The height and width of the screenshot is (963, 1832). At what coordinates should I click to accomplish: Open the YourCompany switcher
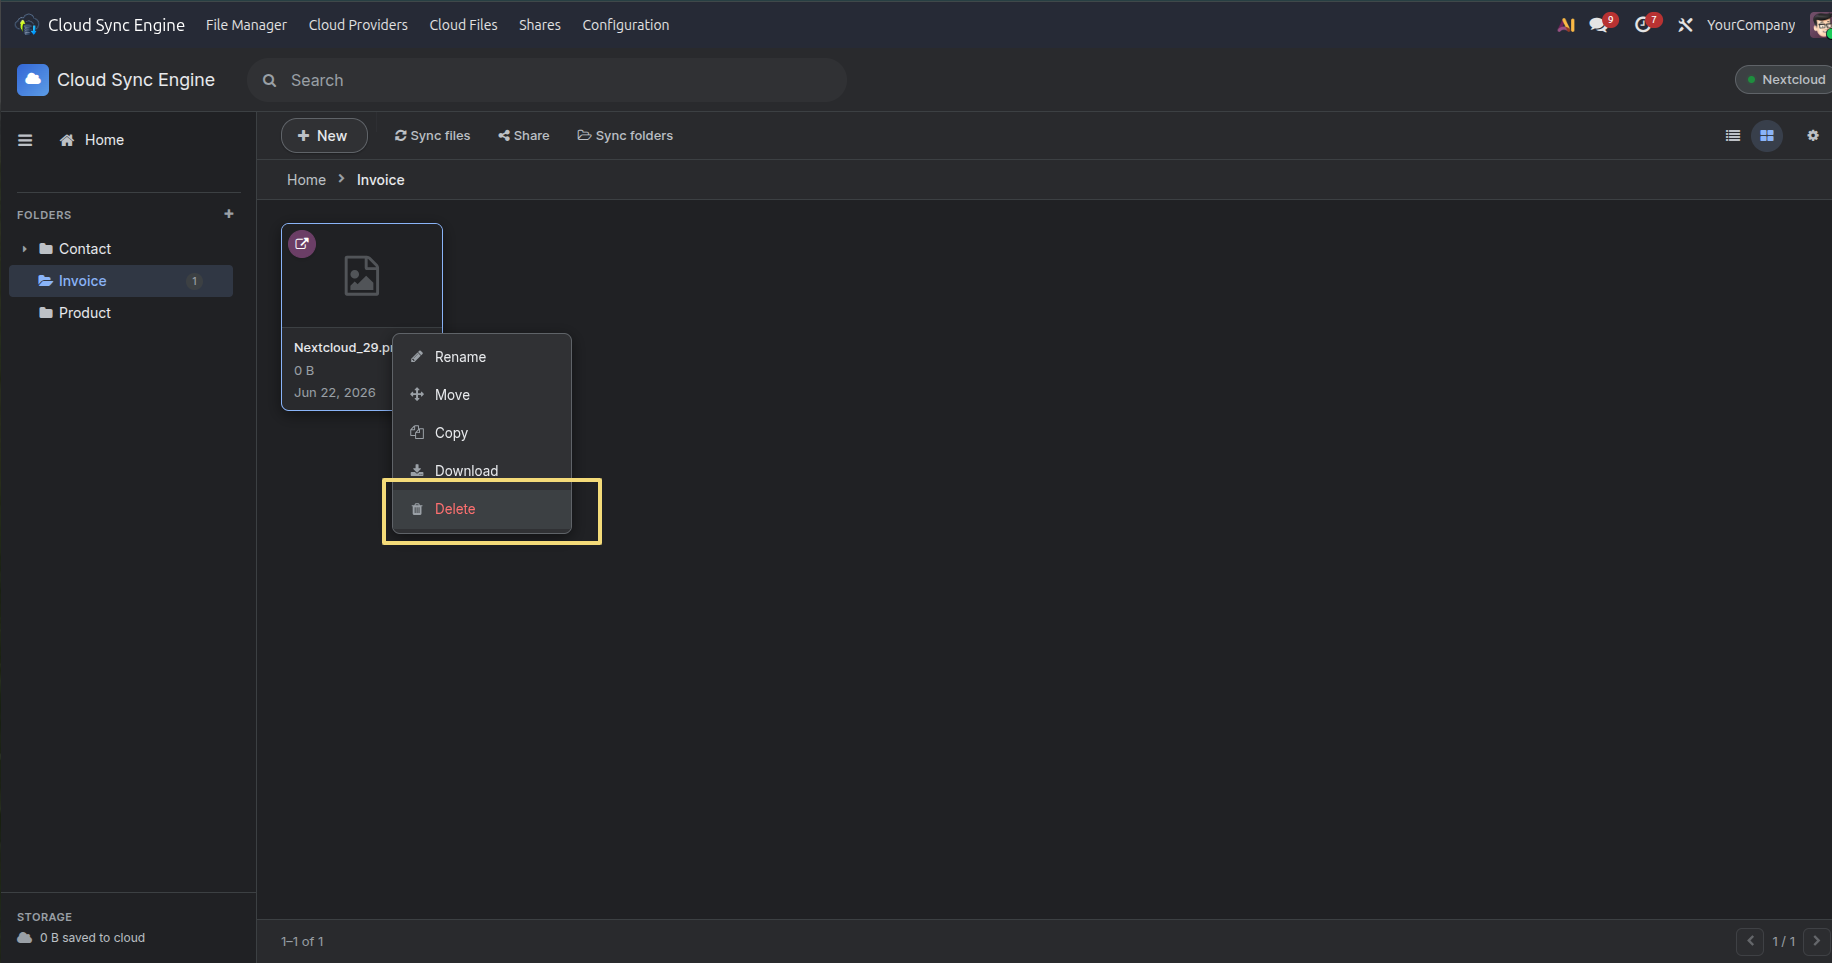pos(1751,25)
